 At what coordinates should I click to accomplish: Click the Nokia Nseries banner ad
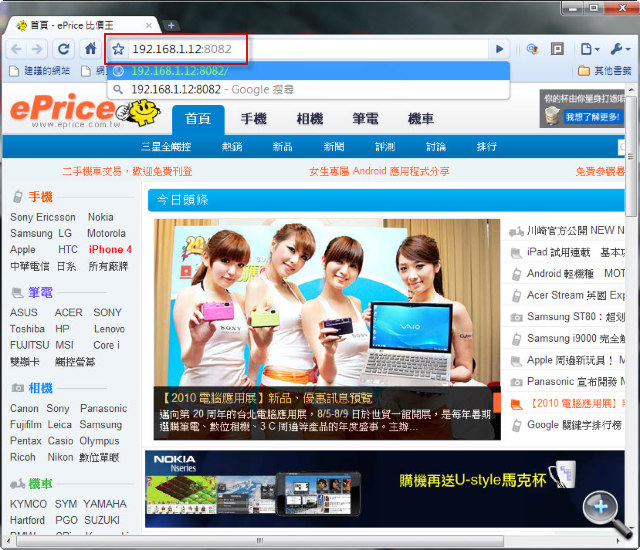[x=384, y=489]
